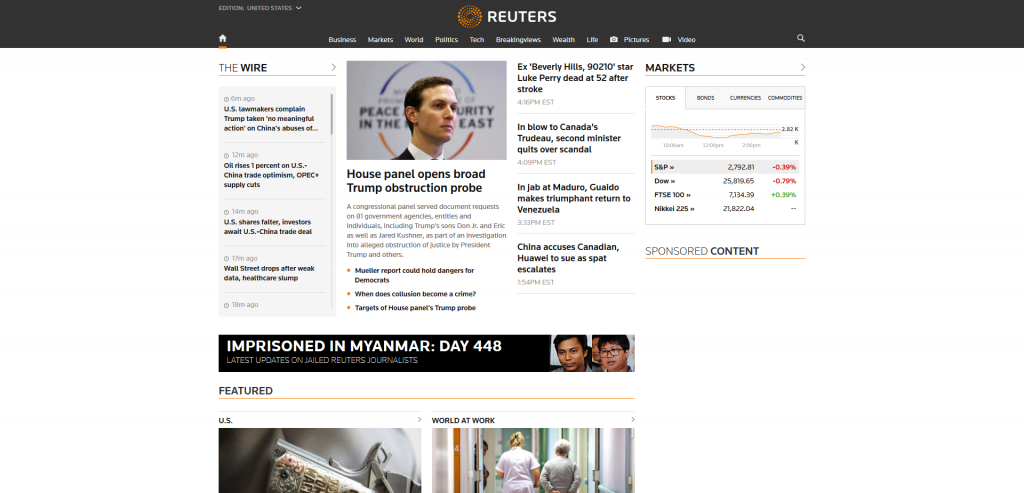The width and height of the screenshot is (1024, 493).
Task: Open wire story 'Oil rises 1 percent'
Action: pyautogui.click(x=272, y=175)
